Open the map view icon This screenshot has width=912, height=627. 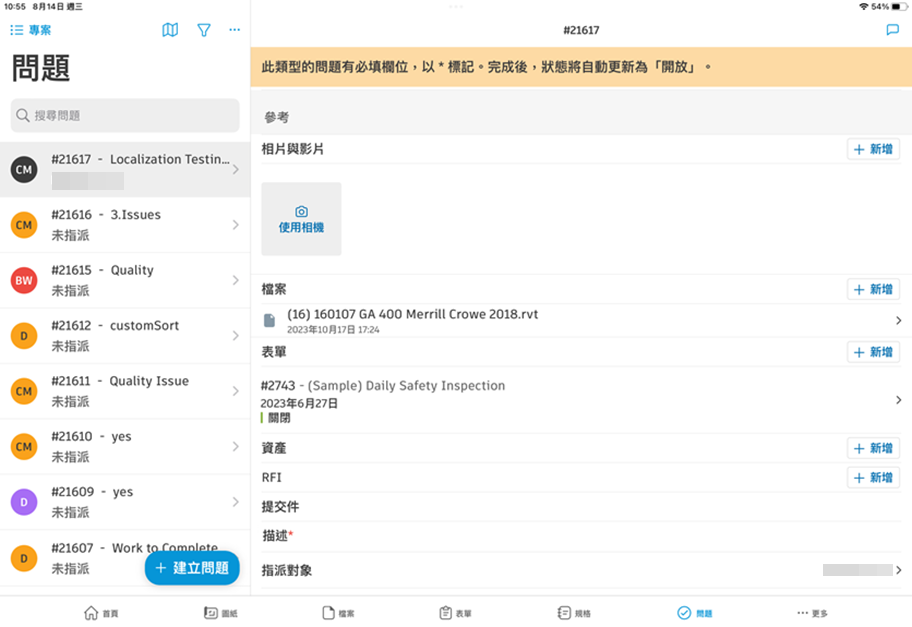(x=170, y=30)
